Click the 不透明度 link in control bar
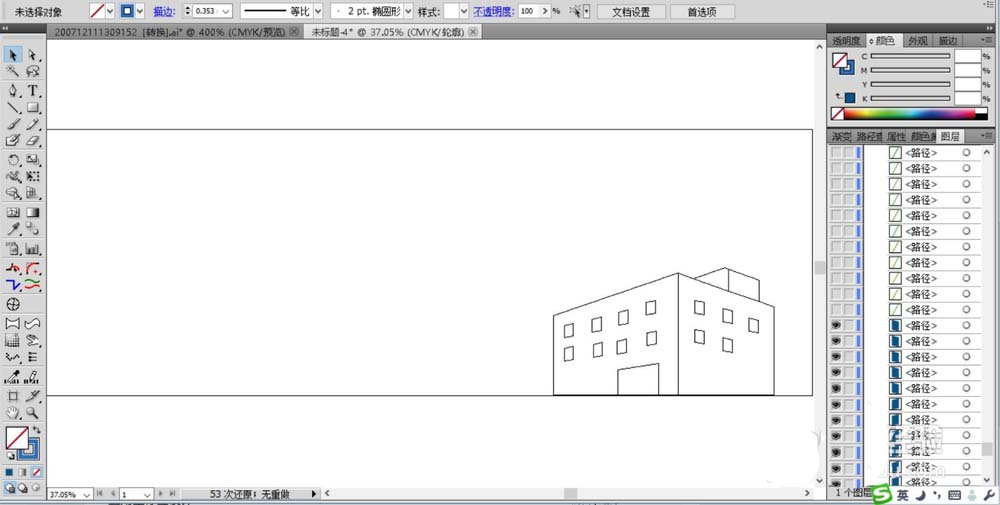This screenshot has width=1000, height=505. click(x=494, y=11)
